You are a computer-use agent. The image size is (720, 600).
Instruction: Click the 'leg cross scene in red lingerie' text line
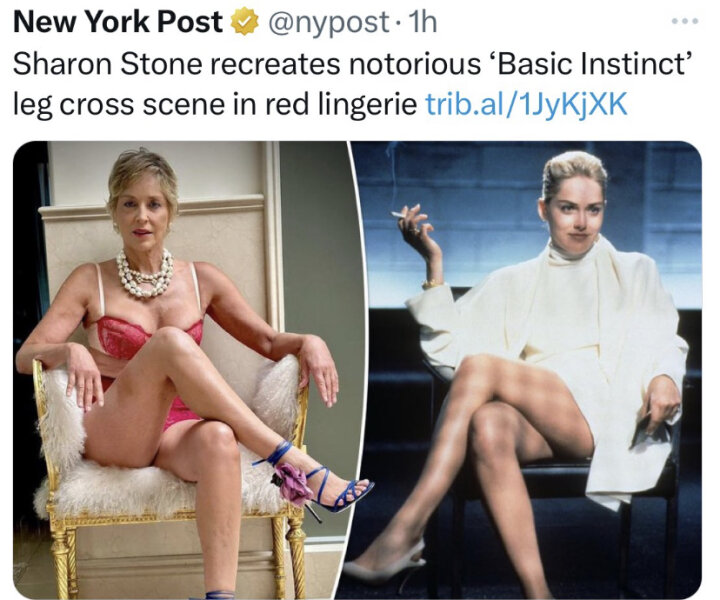pyautogui.click(x=215, y=104)
